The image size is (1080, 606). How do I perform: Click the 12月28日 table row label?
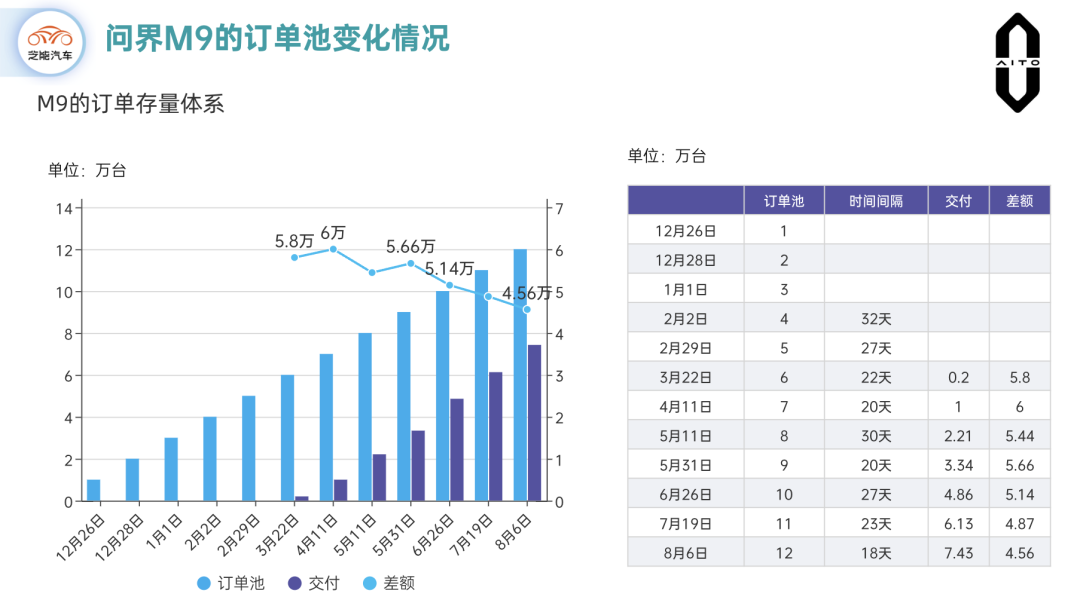tap(685, 260)
